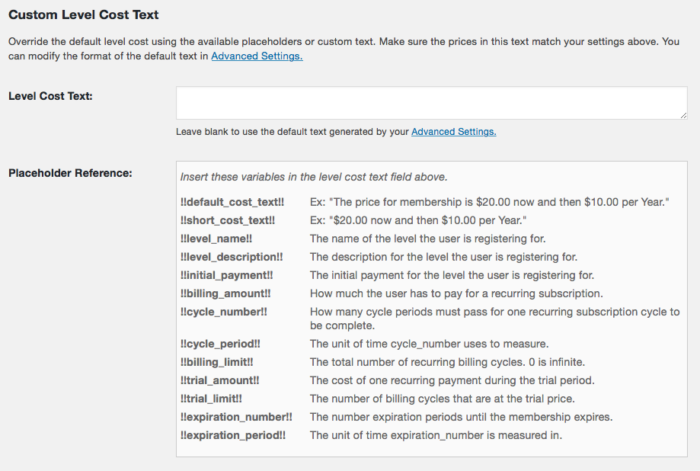Click the Level Cost Text label

pos(50,96)
